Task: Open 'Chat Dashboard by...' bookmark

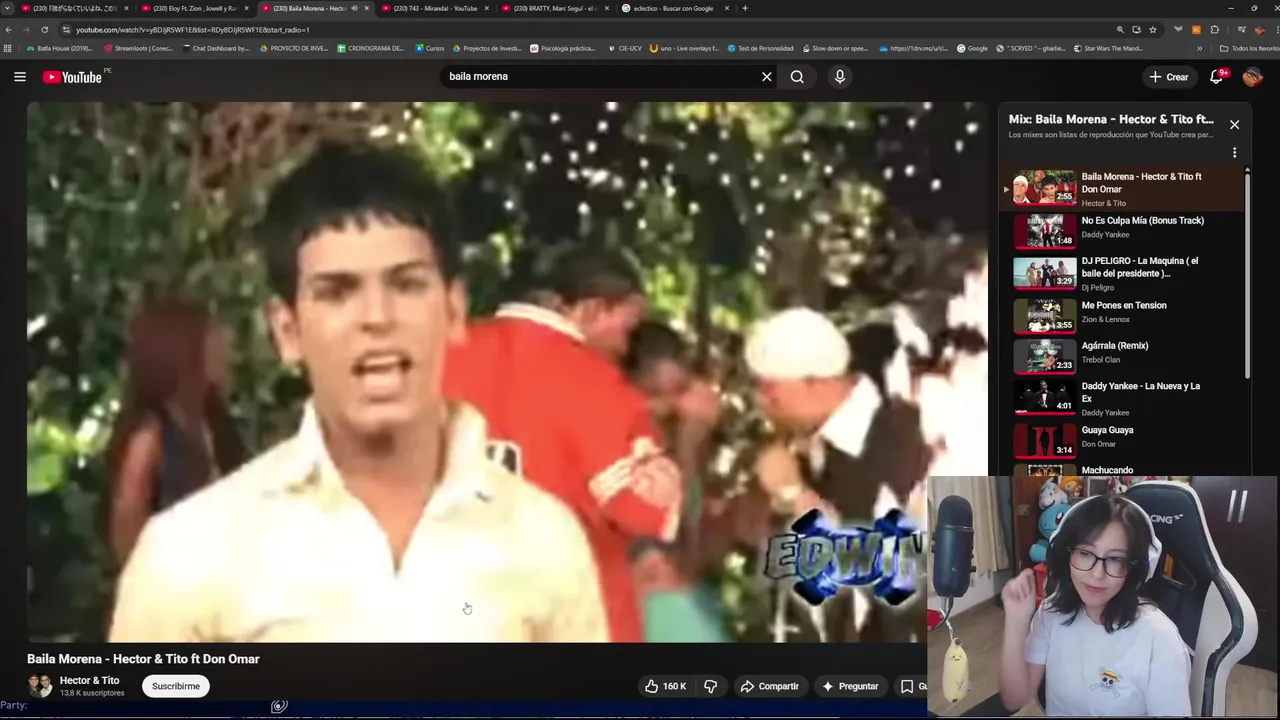Action: (216, 48)
